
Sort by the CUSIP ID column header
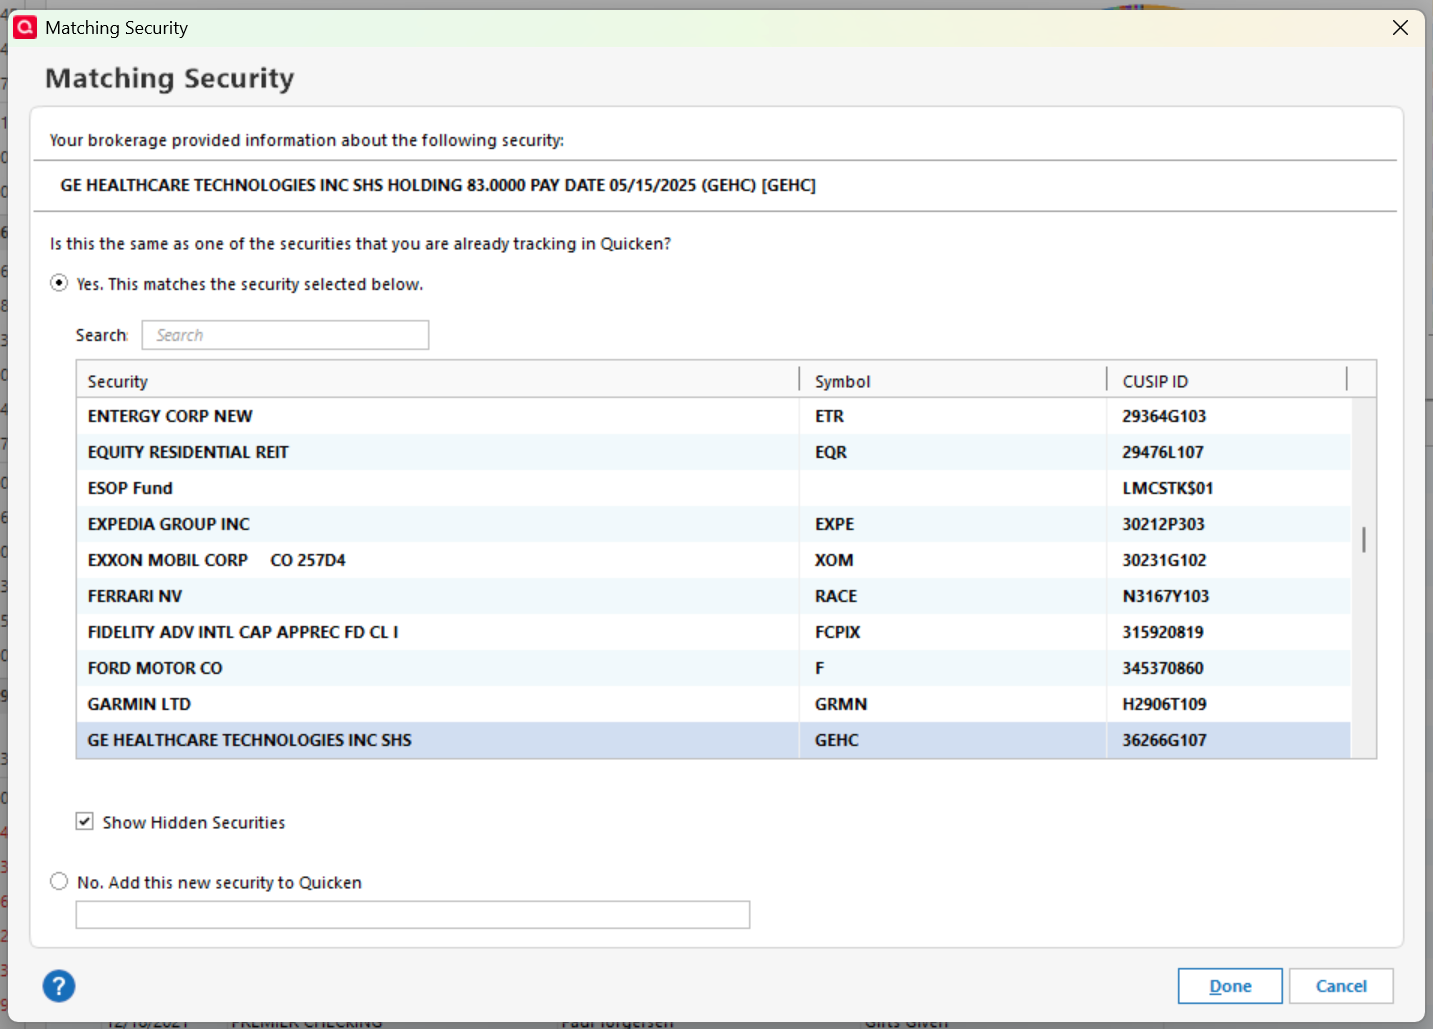[1228, 381]
